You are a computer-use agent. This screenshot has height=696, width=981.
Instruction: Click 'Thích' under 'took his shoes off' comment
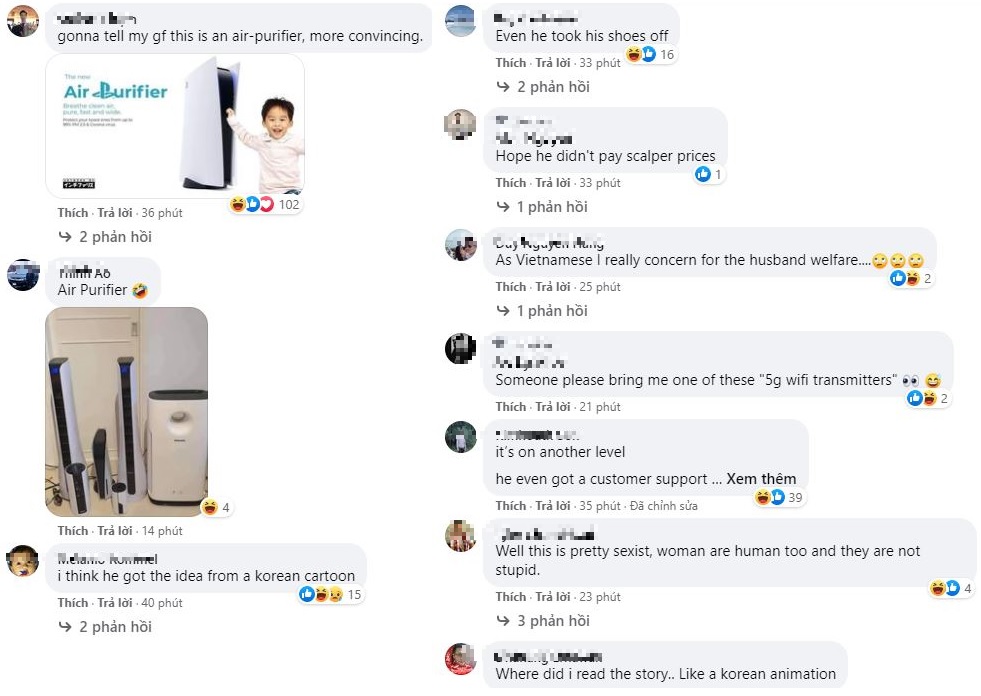point(510,63)
